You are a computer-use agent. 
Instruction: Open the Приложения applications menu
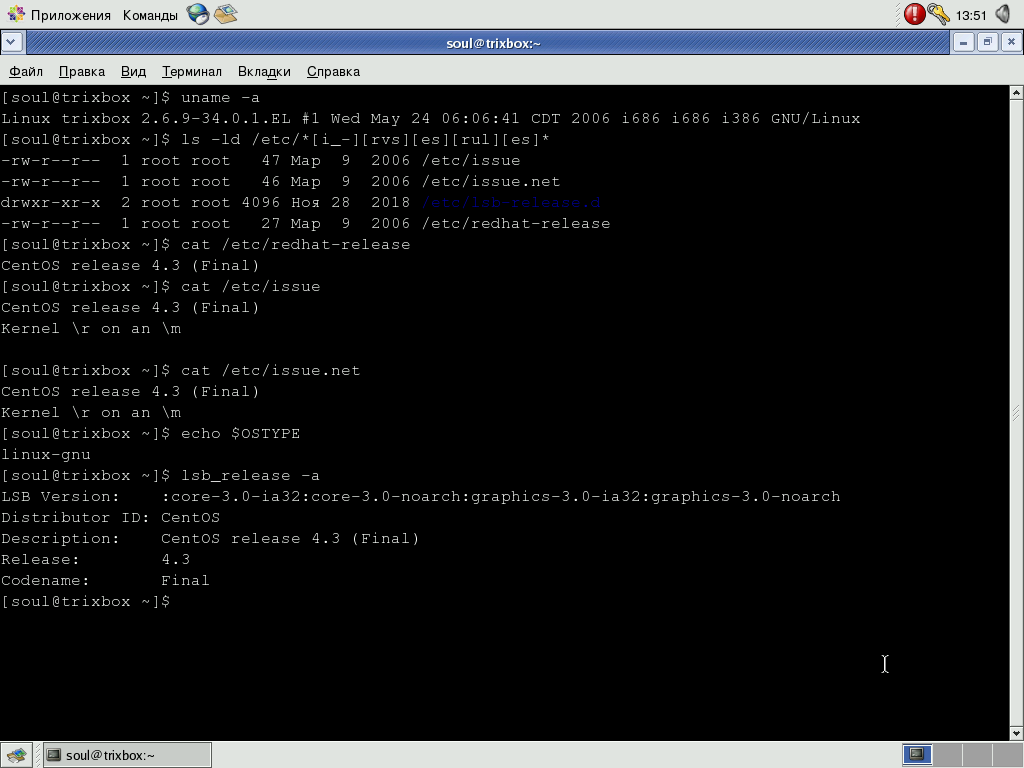[59, 14]
